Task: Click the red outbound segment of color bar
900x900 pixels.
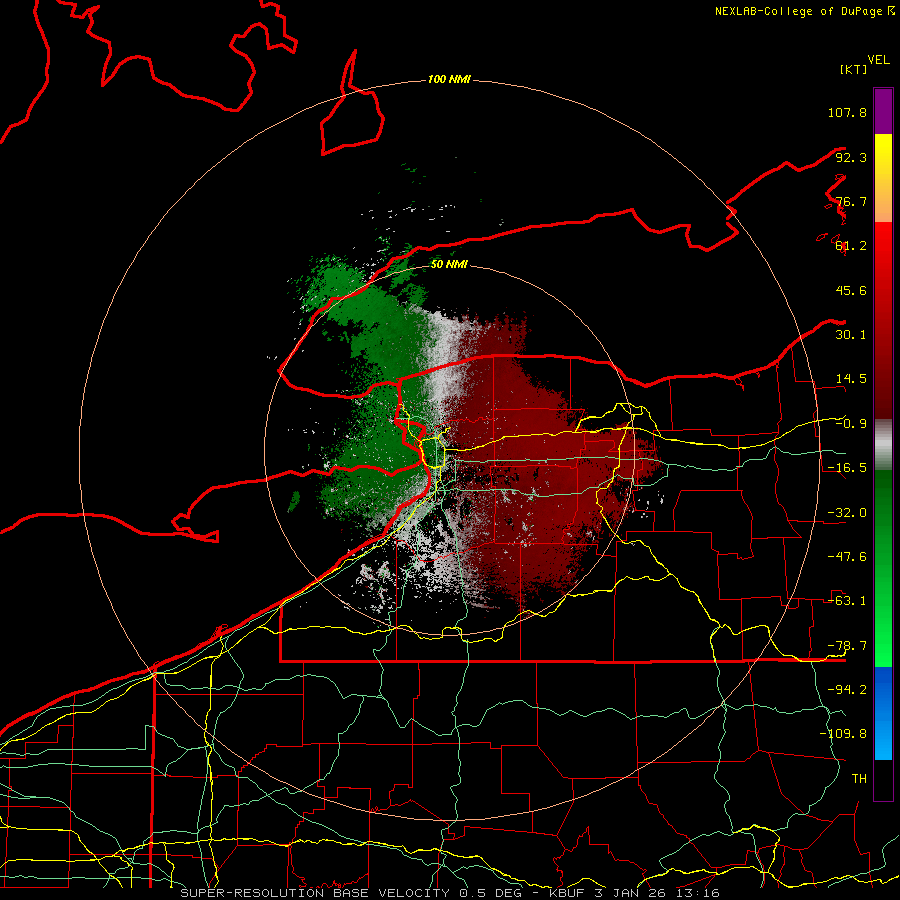Action: click(883, 321)
